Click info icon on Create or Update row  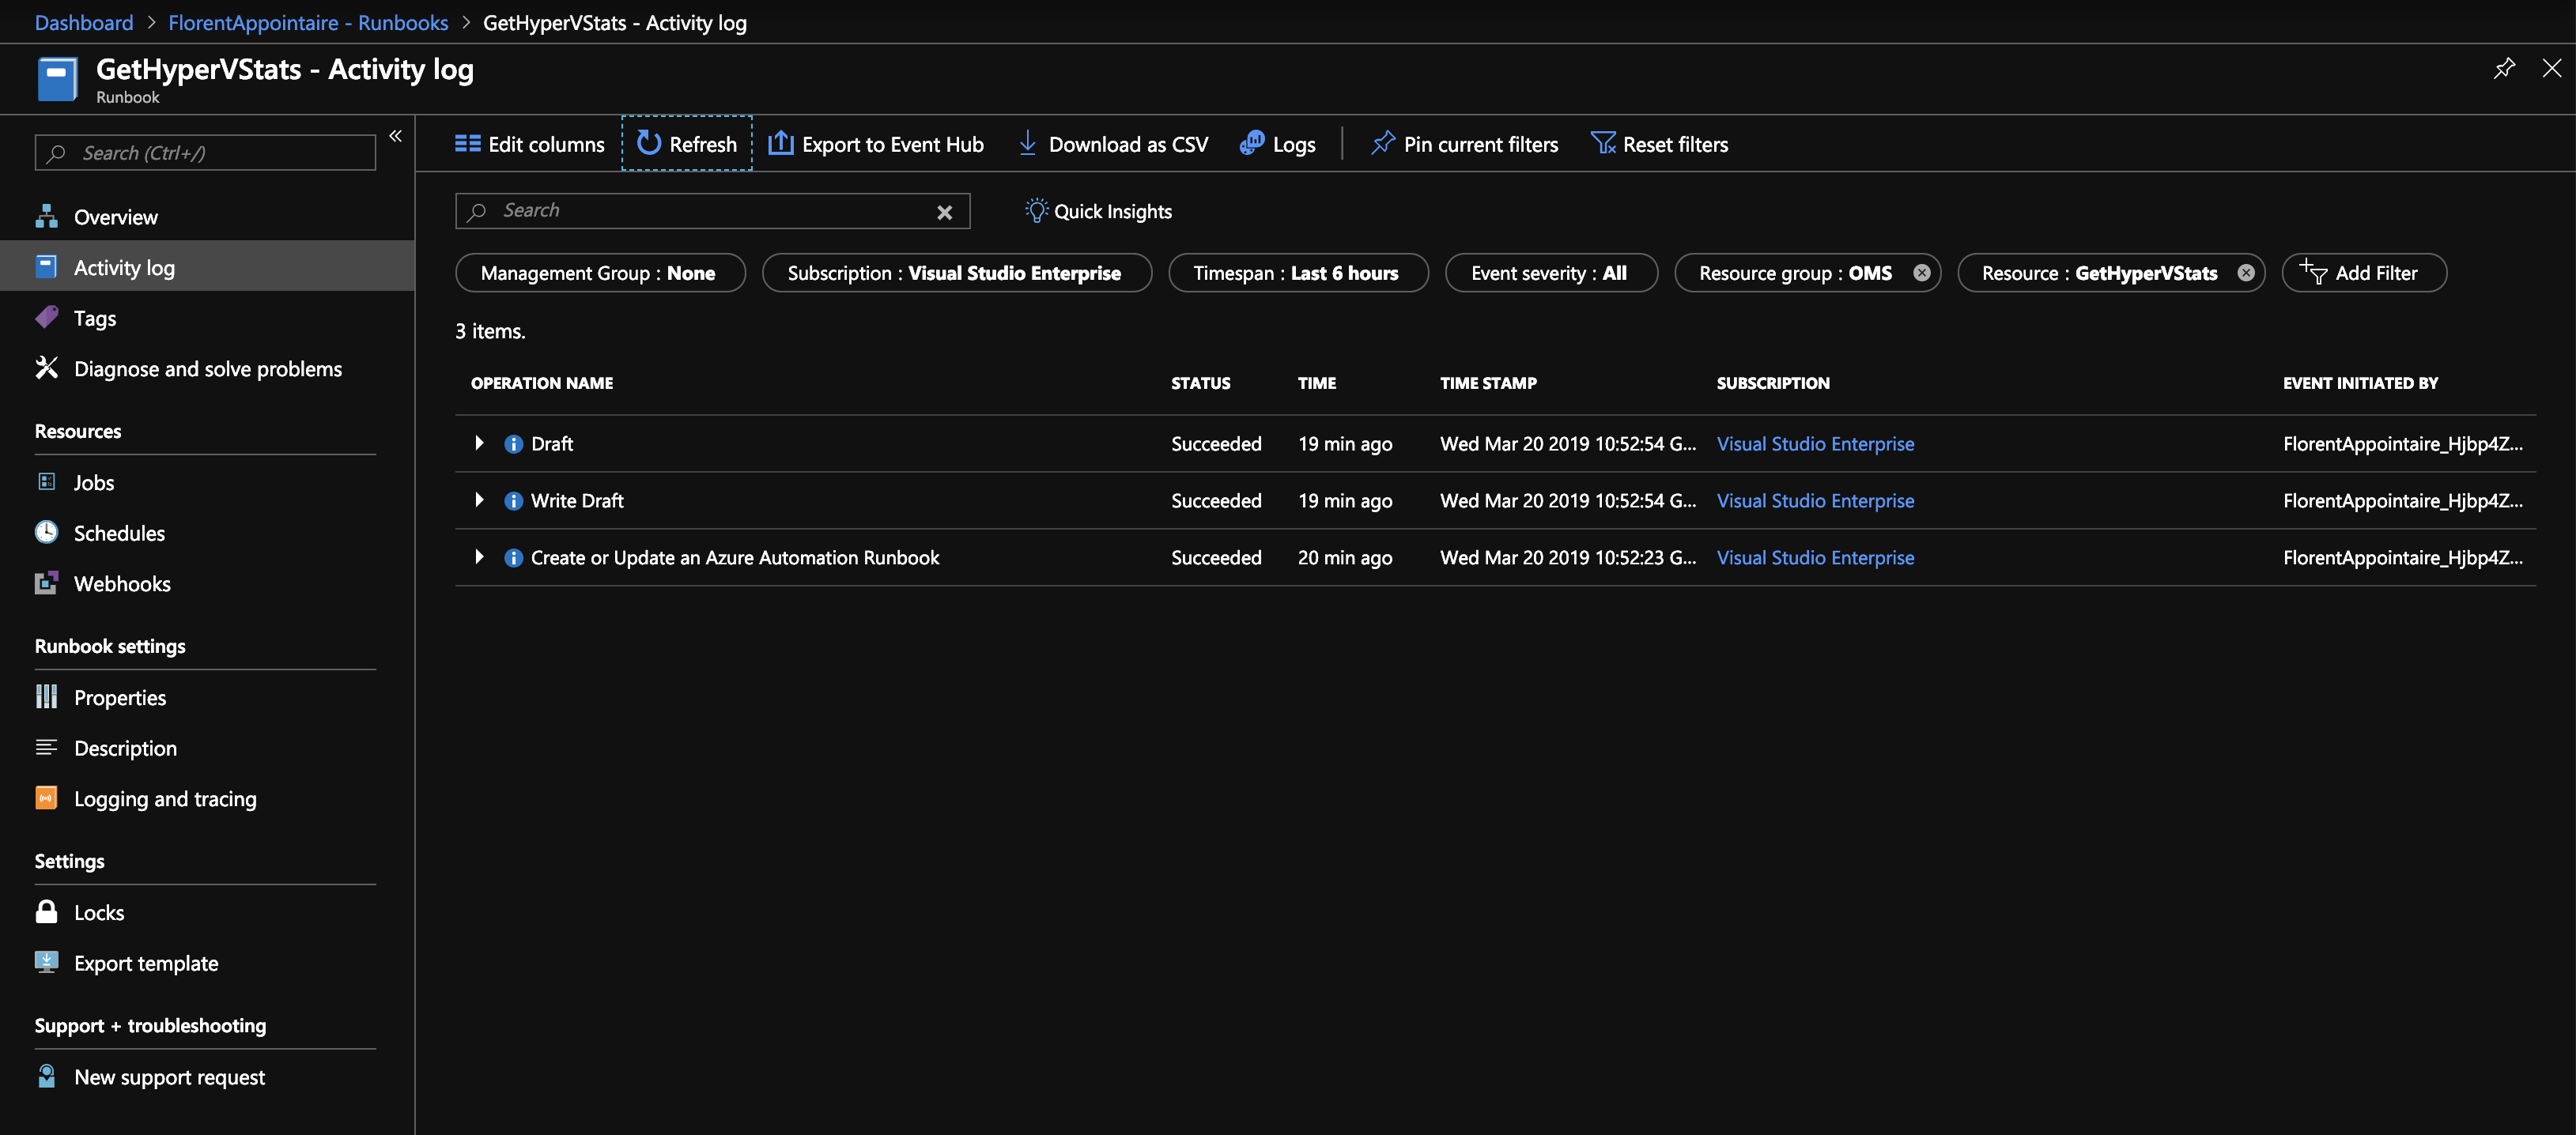[x=514, y=558]
